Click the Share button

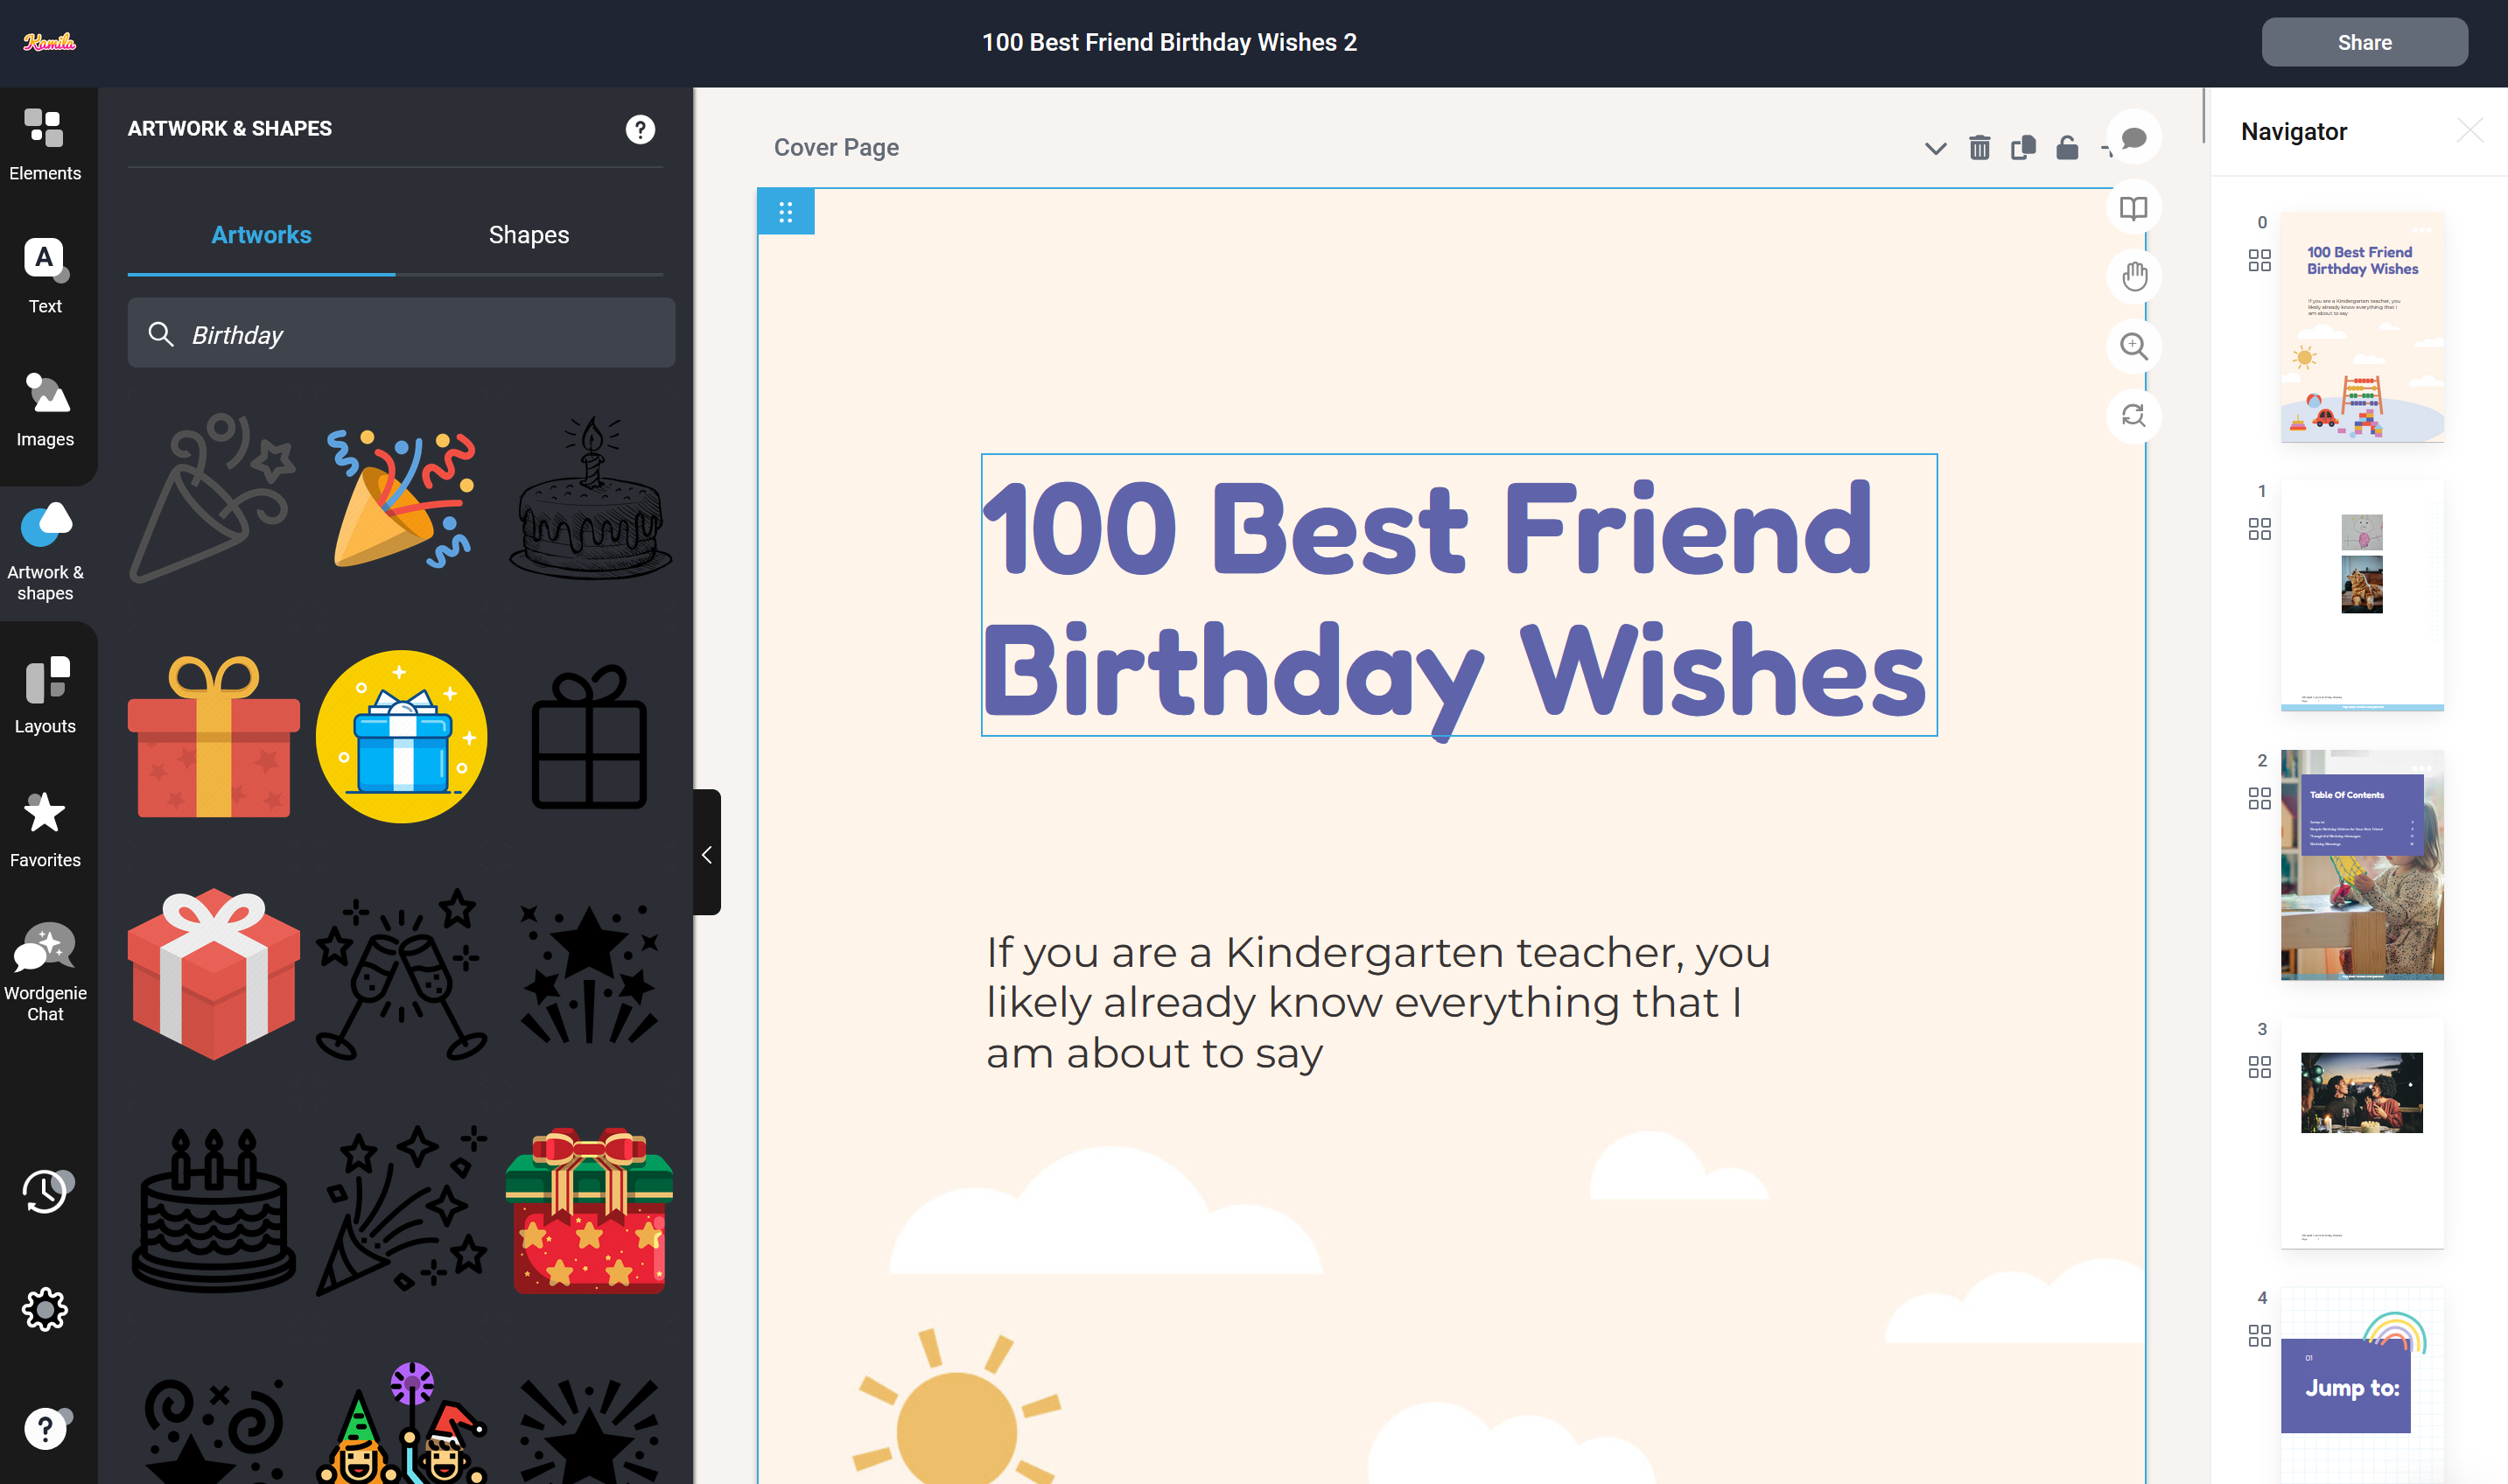[2364, 42]
